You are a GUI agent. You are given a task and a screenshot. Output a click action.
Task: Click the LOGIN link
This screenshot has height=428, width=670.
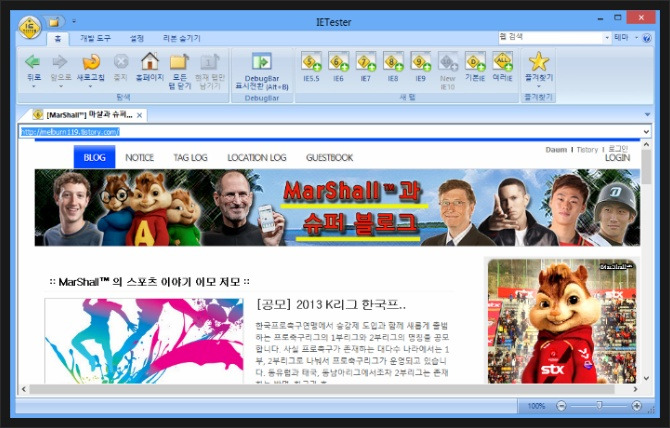(x=617, y=158)
